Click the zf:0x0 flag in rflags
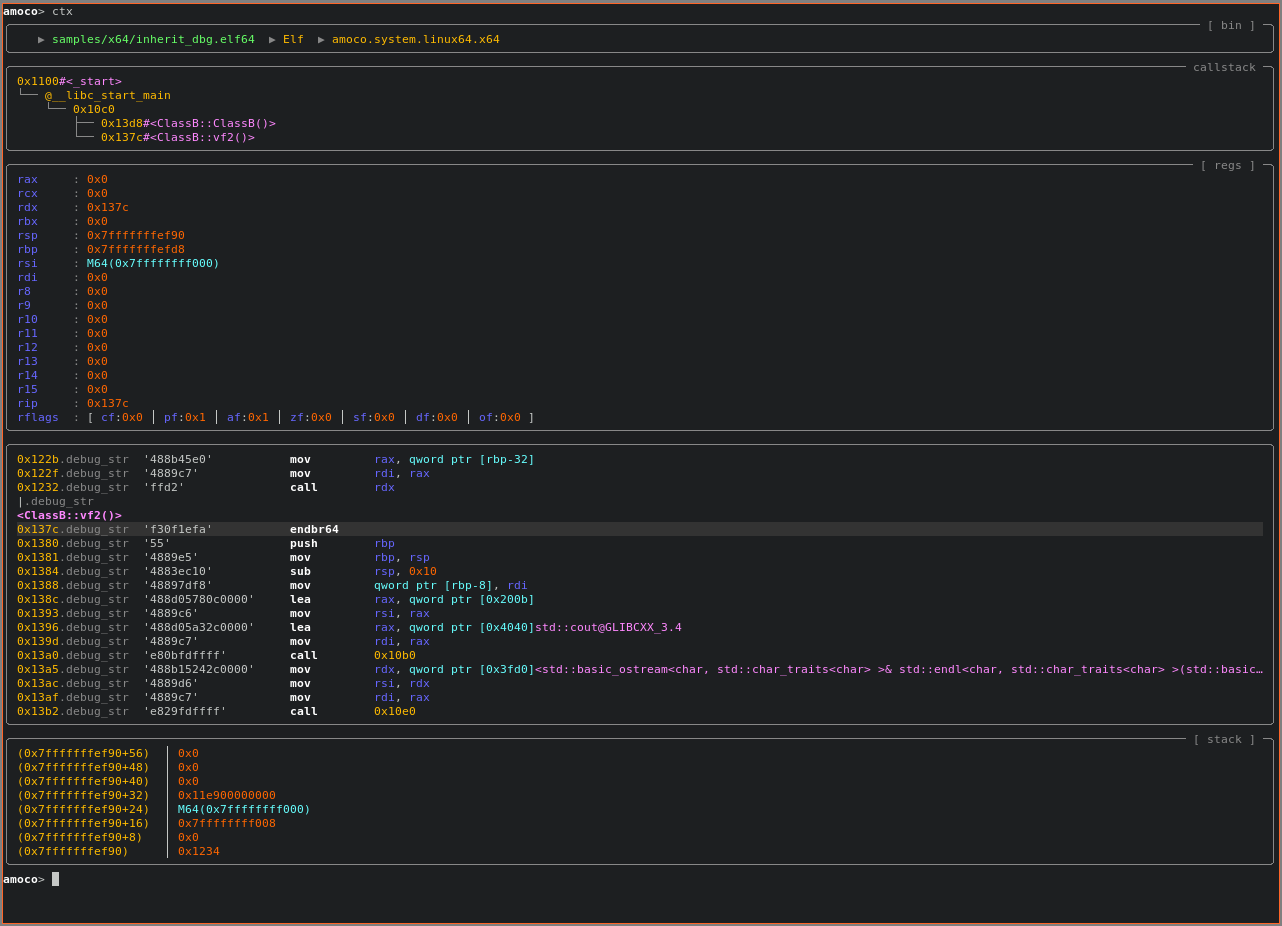The height and width of the screenshot is (926, 1282). click(x=311, y=418)
